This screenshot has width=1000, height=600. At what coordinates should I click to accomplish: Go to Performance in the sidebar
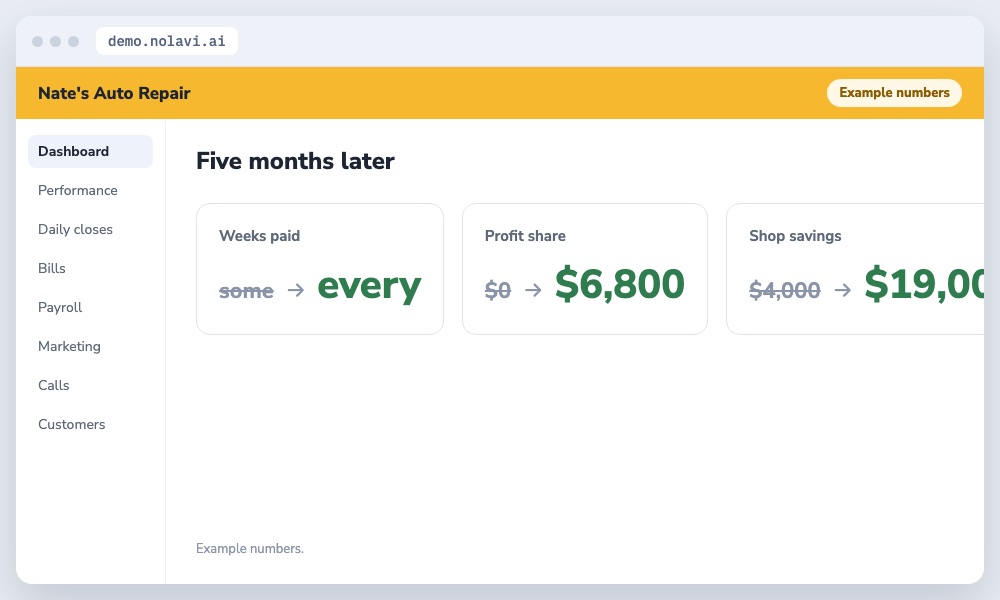click(78, 190)
